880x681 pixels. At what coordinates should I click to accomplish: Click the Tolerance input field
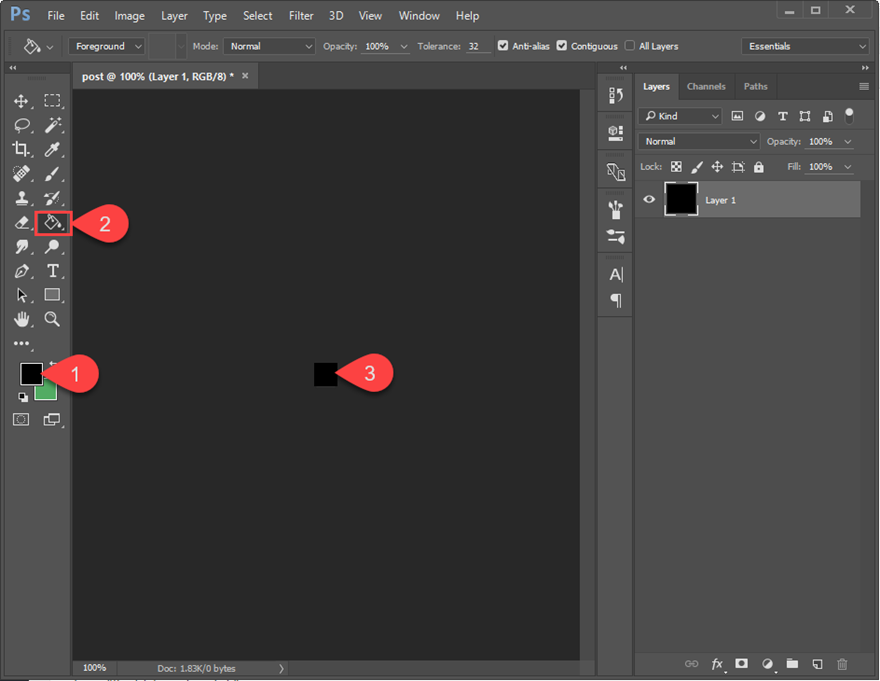tap(478, 46)
